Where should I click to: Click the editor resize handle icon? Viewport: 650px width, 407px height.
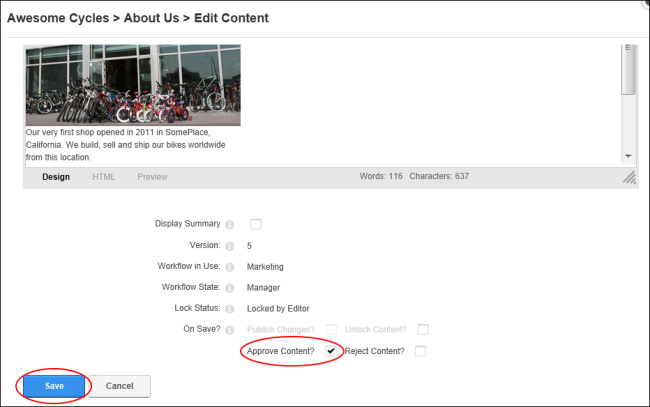[629, 177]
